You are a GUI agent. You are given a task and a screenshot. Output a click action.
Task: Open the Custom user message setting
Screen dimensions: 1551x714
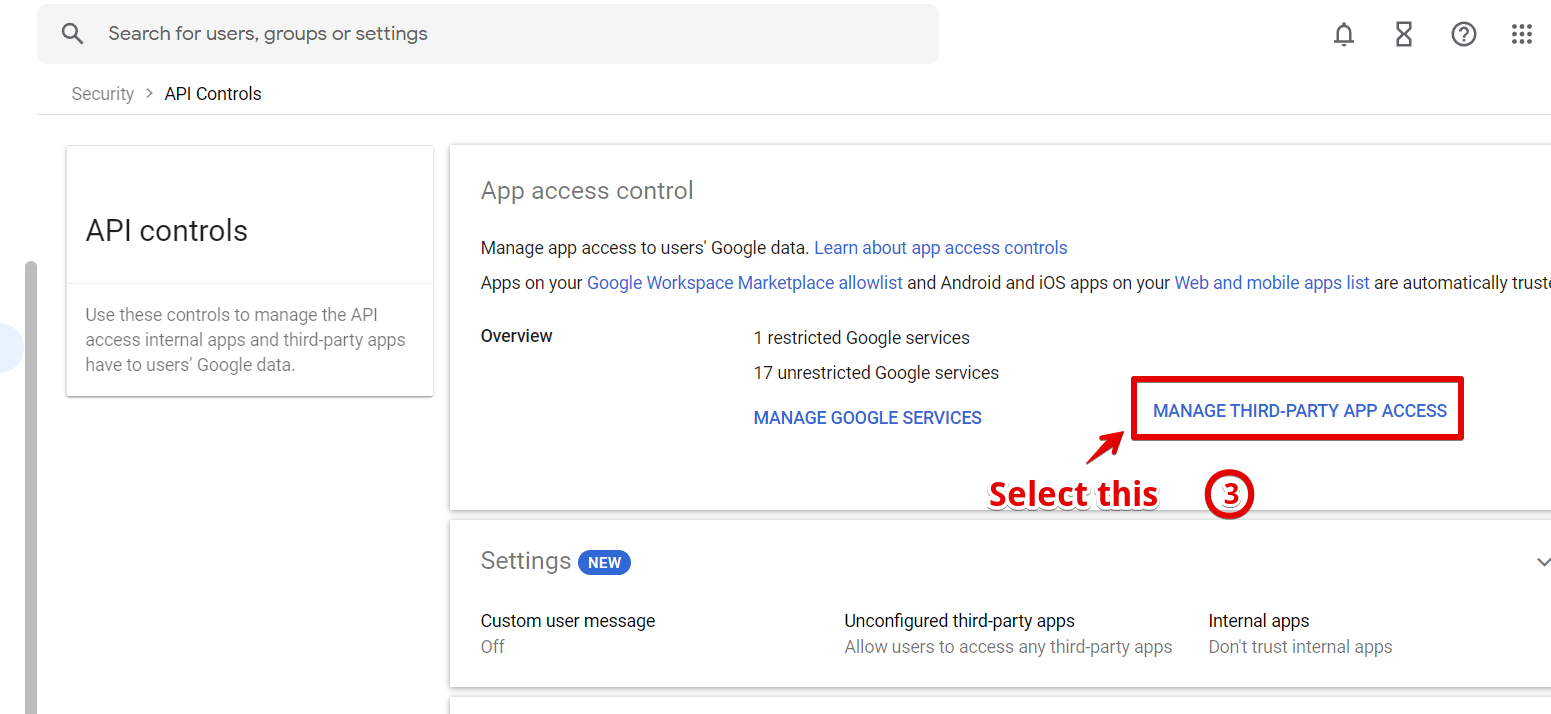[x=567, y=621]
